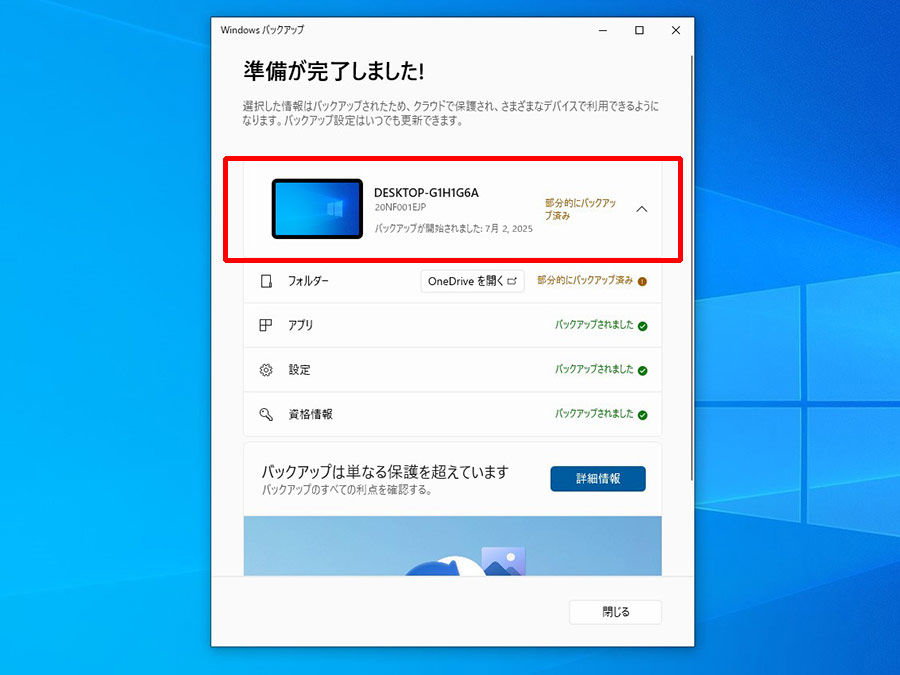The height and width of the screenshot is (675, 900).
Task: Click the 詳細情報 blue button
Action: [598, 479]
